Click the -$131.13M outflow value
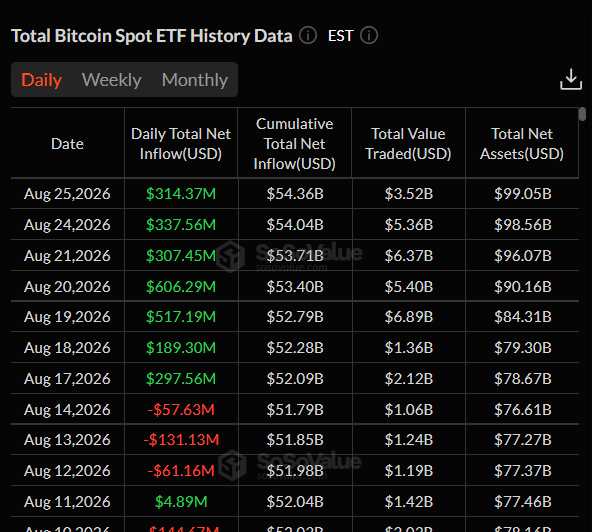This screenshot has width=592, height=532. pyautogui.click(x=181, y=439)
